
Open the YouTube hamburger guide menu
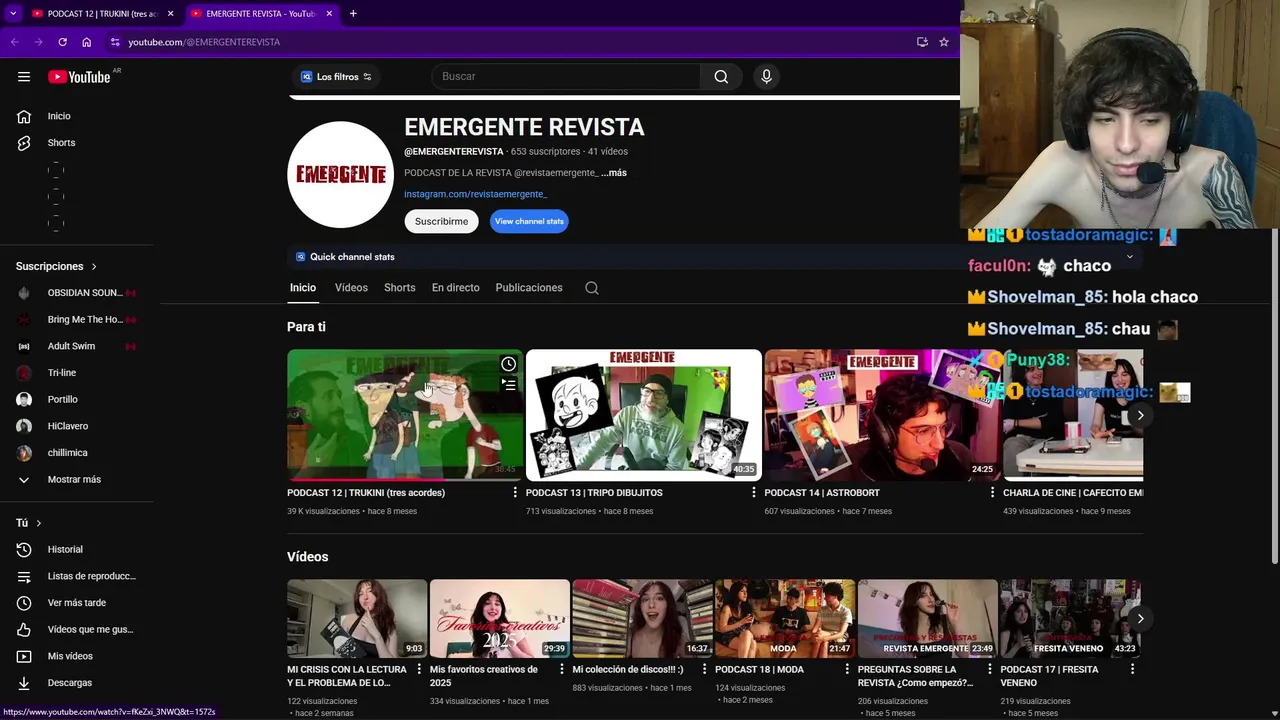pos(24,77)
